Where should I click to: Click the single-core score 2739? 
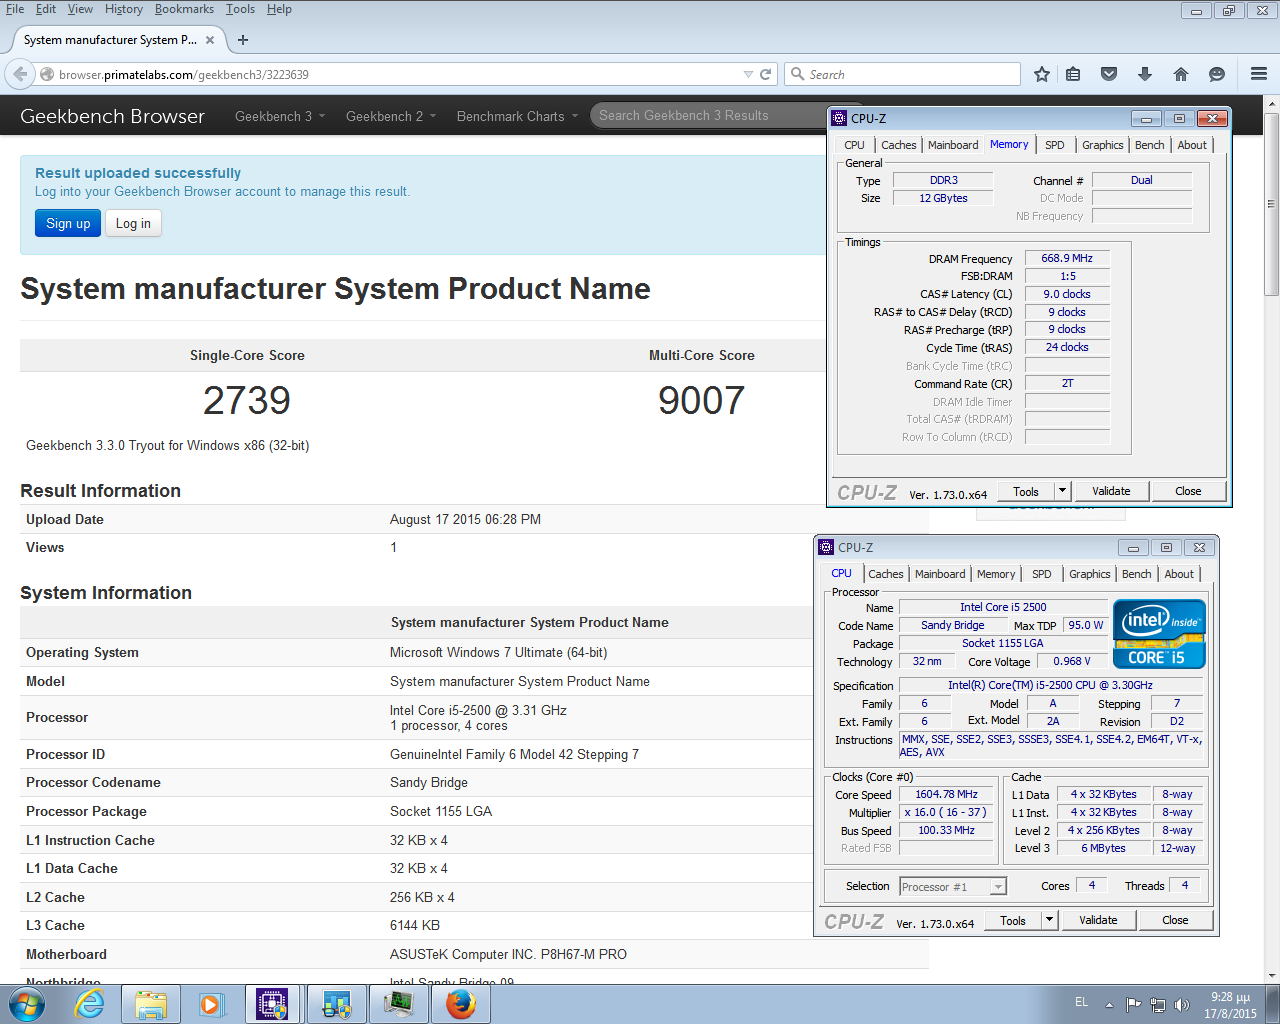pos(247,401)
